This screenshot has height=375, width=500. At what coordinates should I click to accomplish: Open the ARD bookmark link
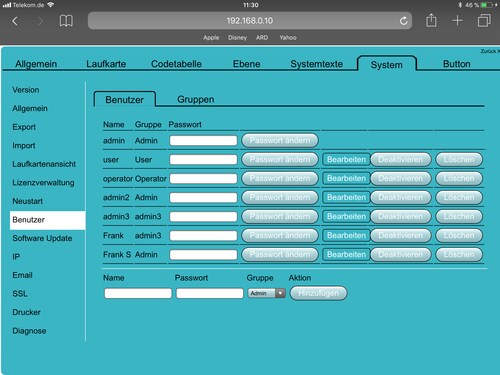(262, 38)
